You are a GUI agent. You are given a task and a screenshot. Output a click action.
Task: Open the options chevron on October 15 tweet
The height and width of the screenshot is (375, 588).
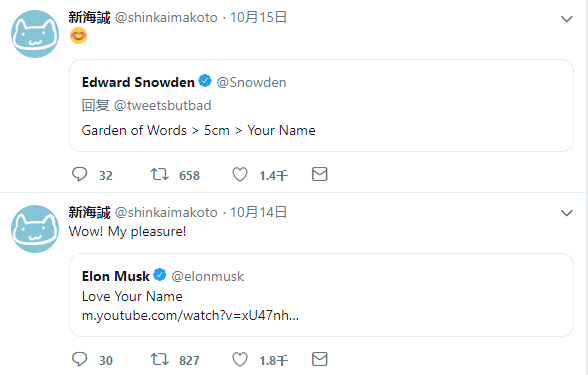566,19
